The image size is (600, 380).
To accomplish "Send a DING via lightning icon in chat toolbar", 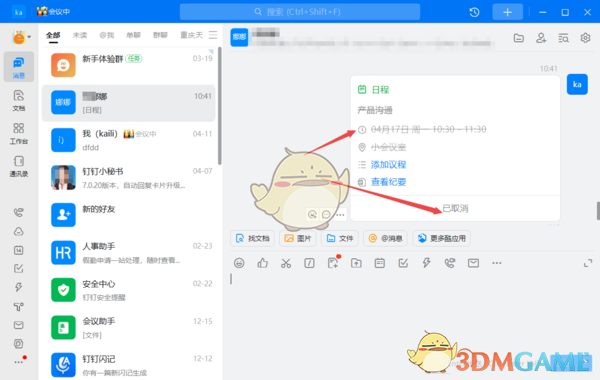I will tap(426, 263).
